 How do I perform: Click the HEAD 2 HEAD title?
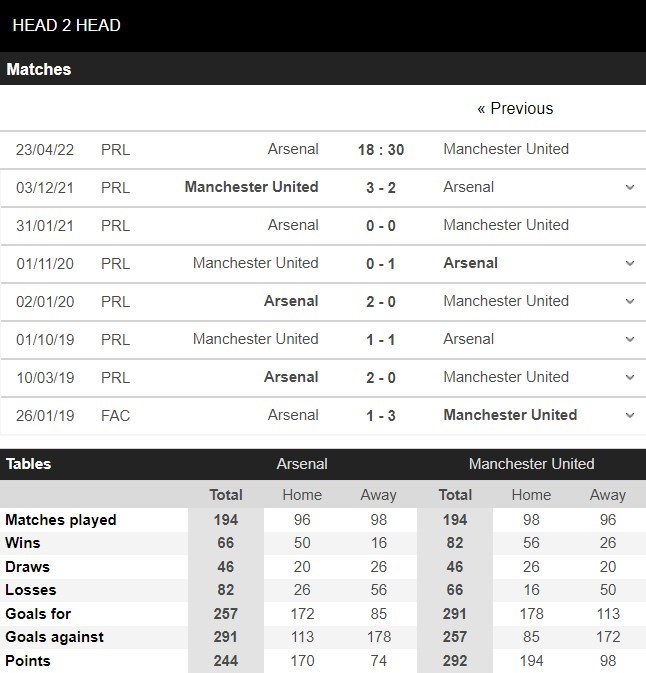(66, 25)
